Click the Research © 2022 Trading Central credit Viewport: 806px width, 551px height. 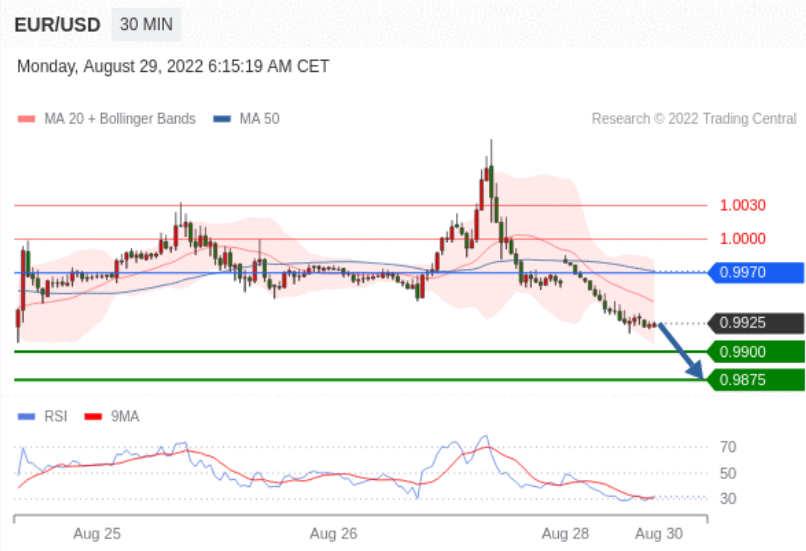tap(694, 119)
